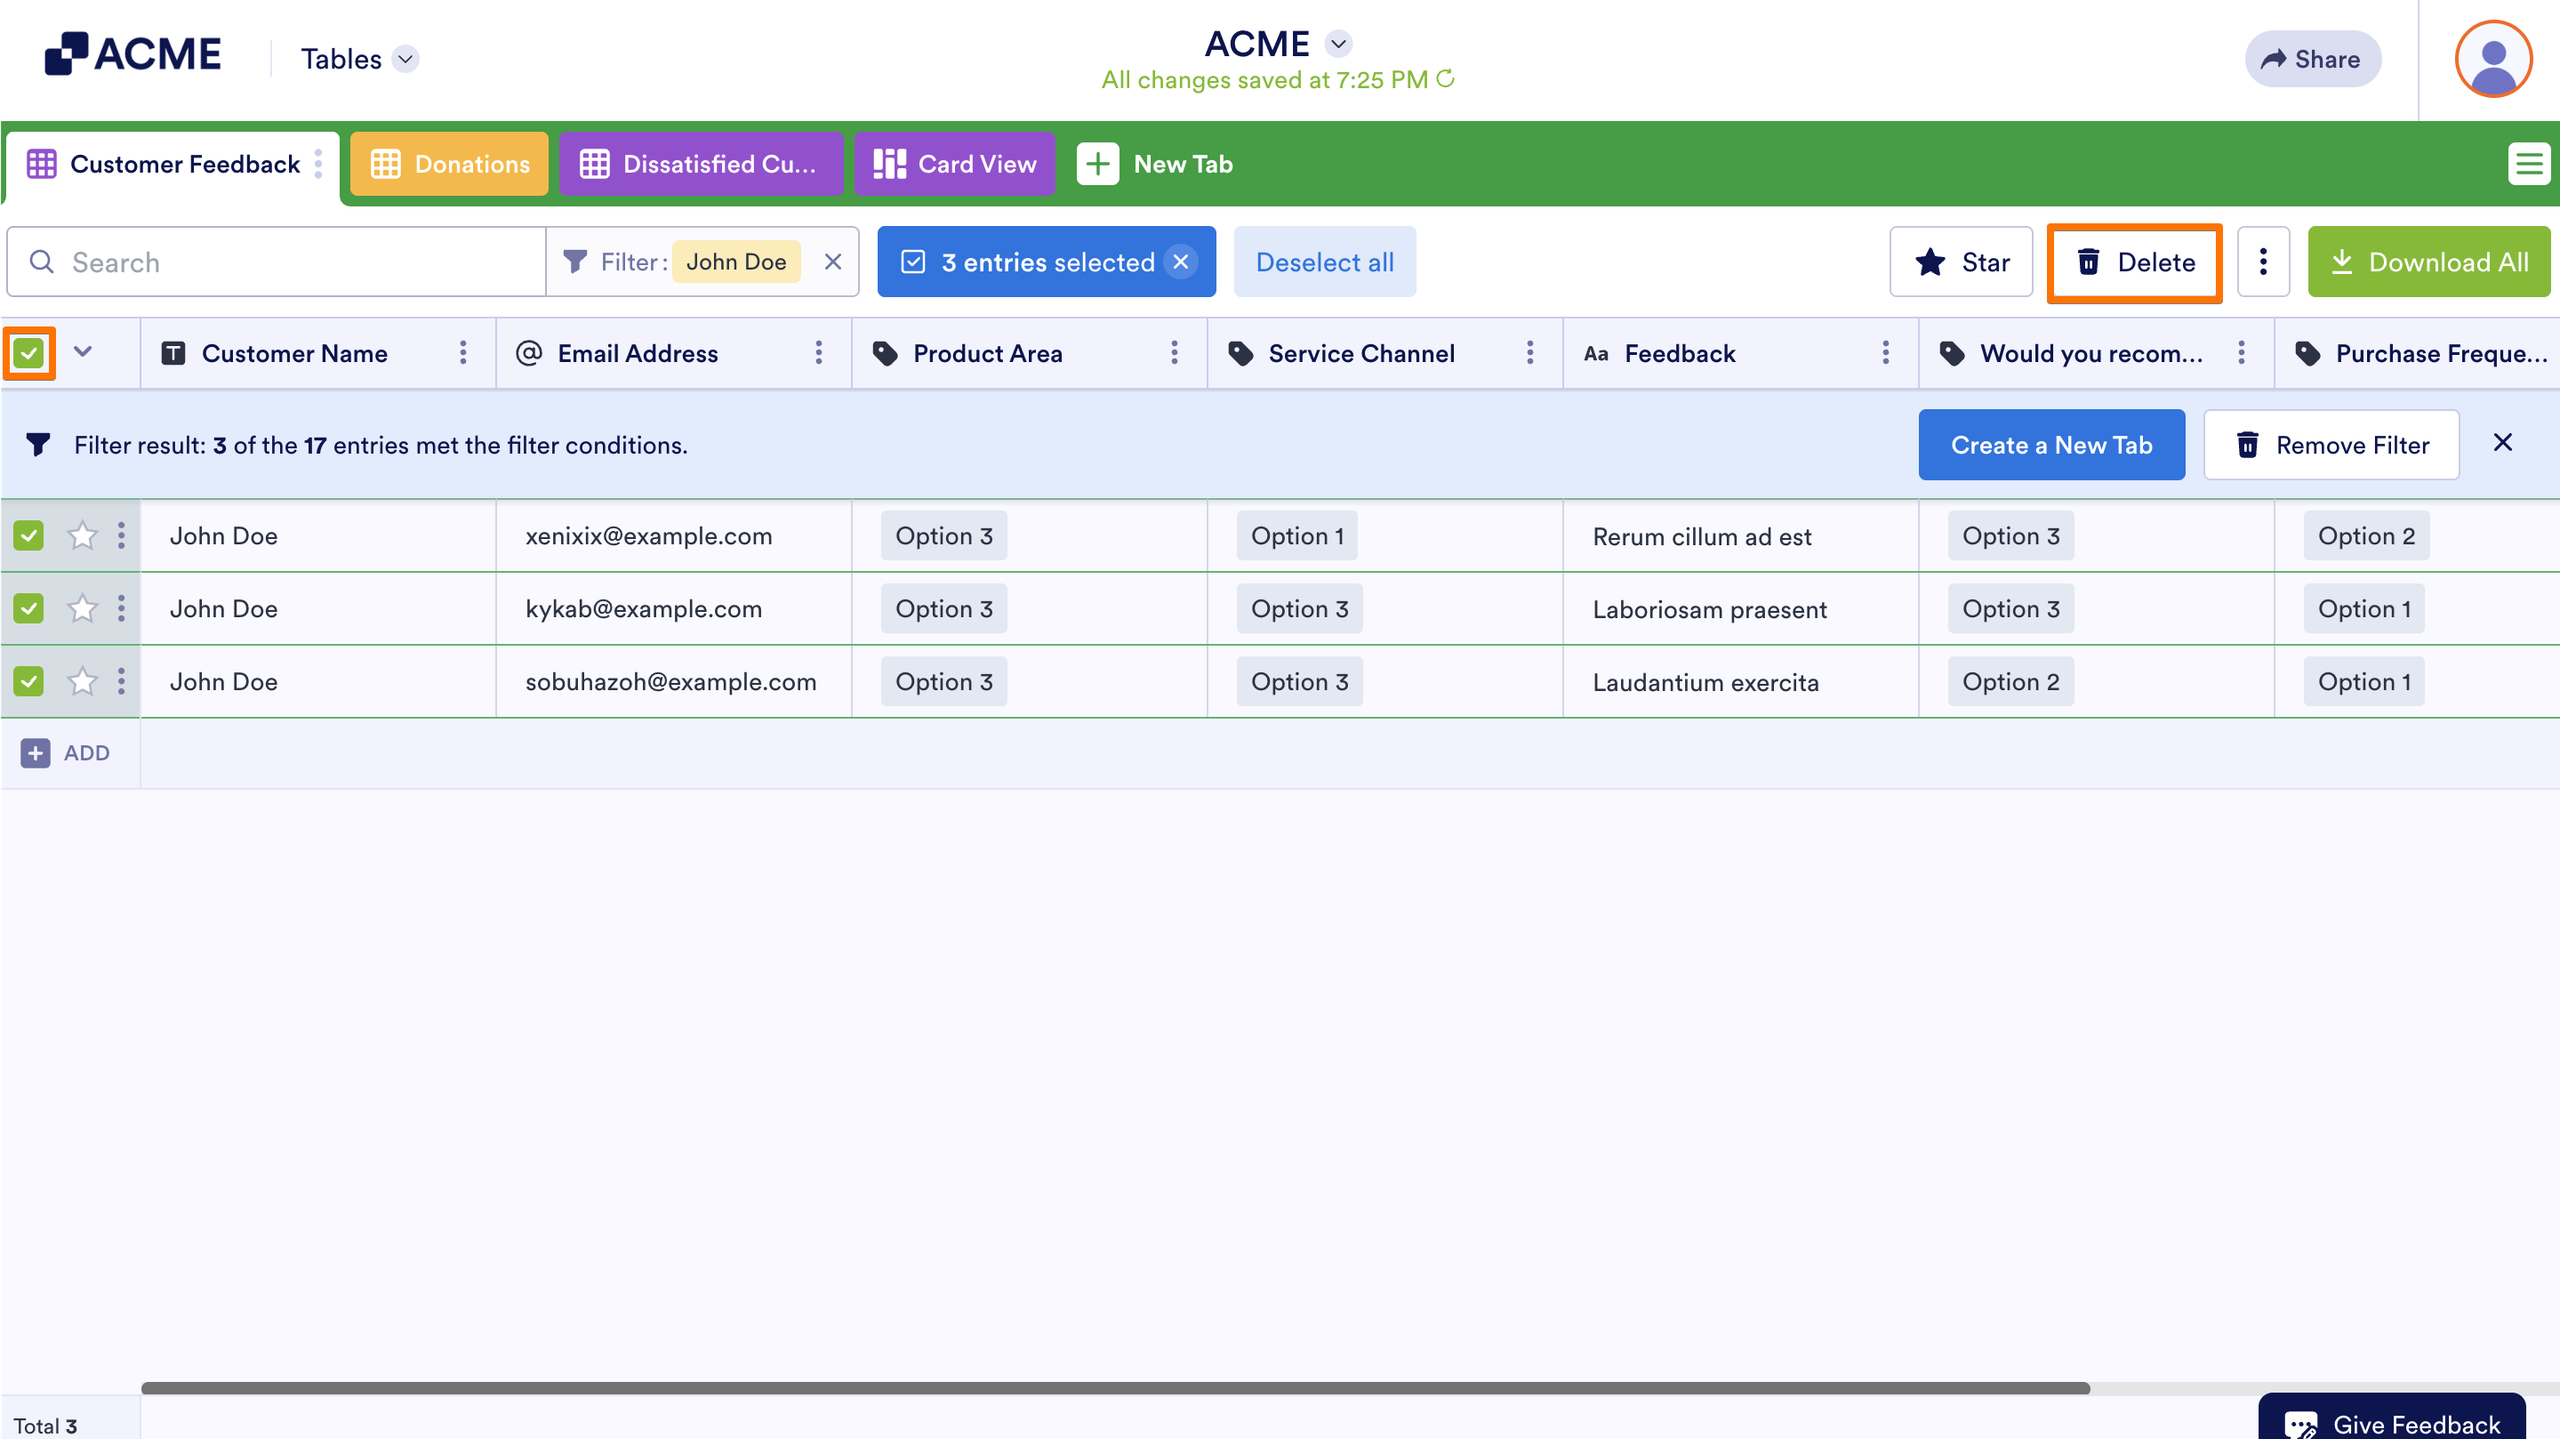Image resolution: width=2560 pixels, height=1439 pixels.
Task: Click the horizontal scrollbar thumb
Action: coord(1115,1388)
